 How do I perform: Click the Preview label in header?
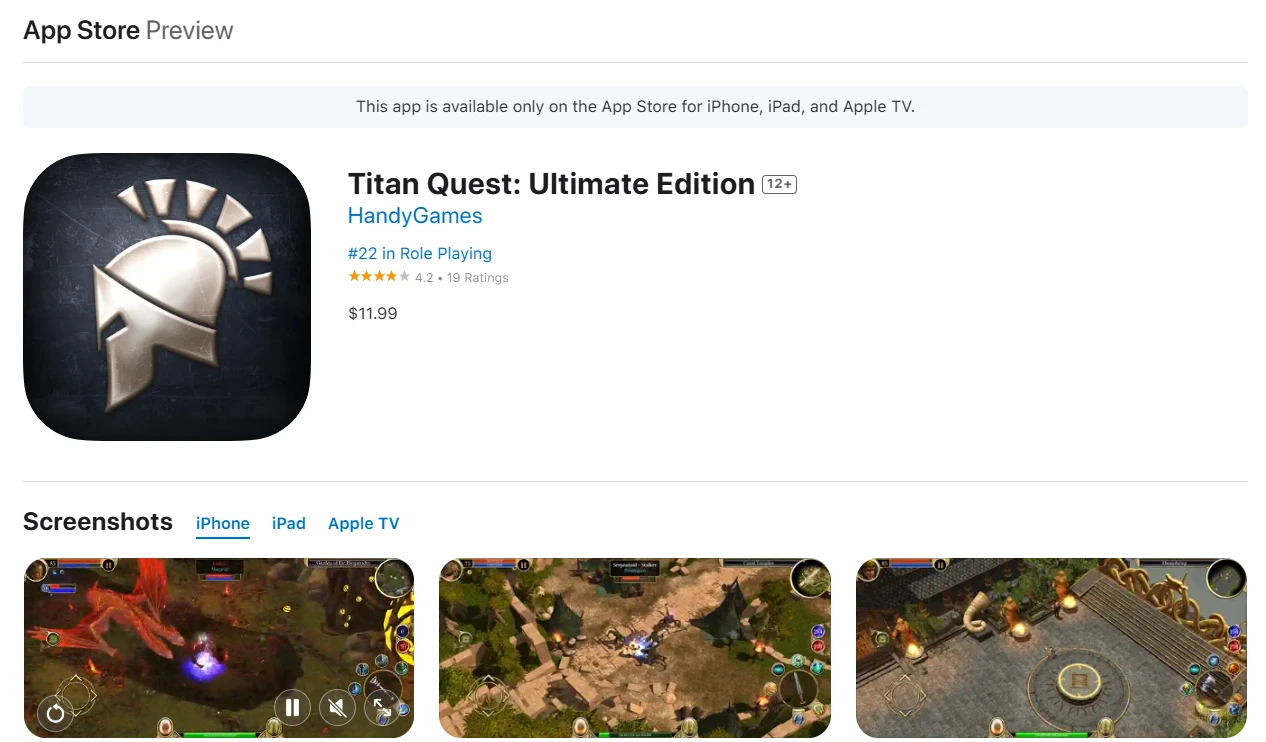coord(190,30)
